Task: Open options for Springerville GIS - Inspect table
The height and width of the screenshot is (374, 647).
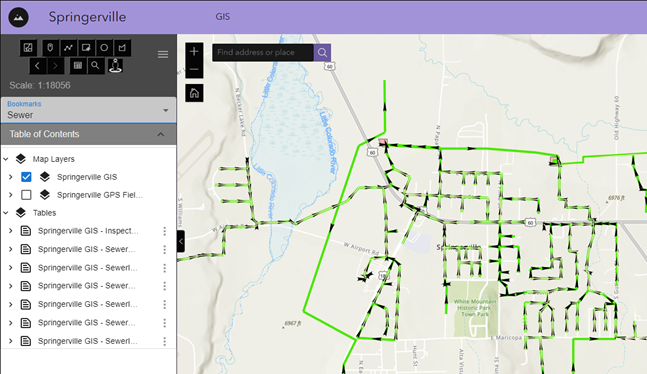Action: (165, 231)
